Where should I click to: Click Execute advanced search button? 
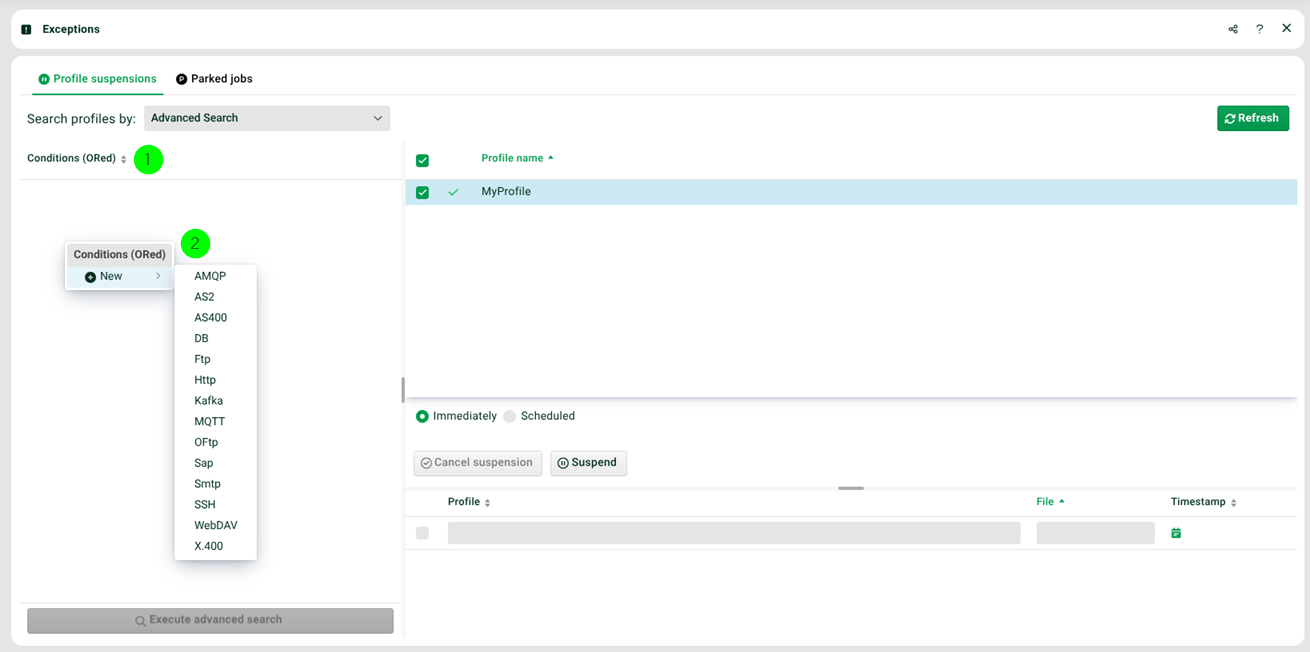(210, 620)
